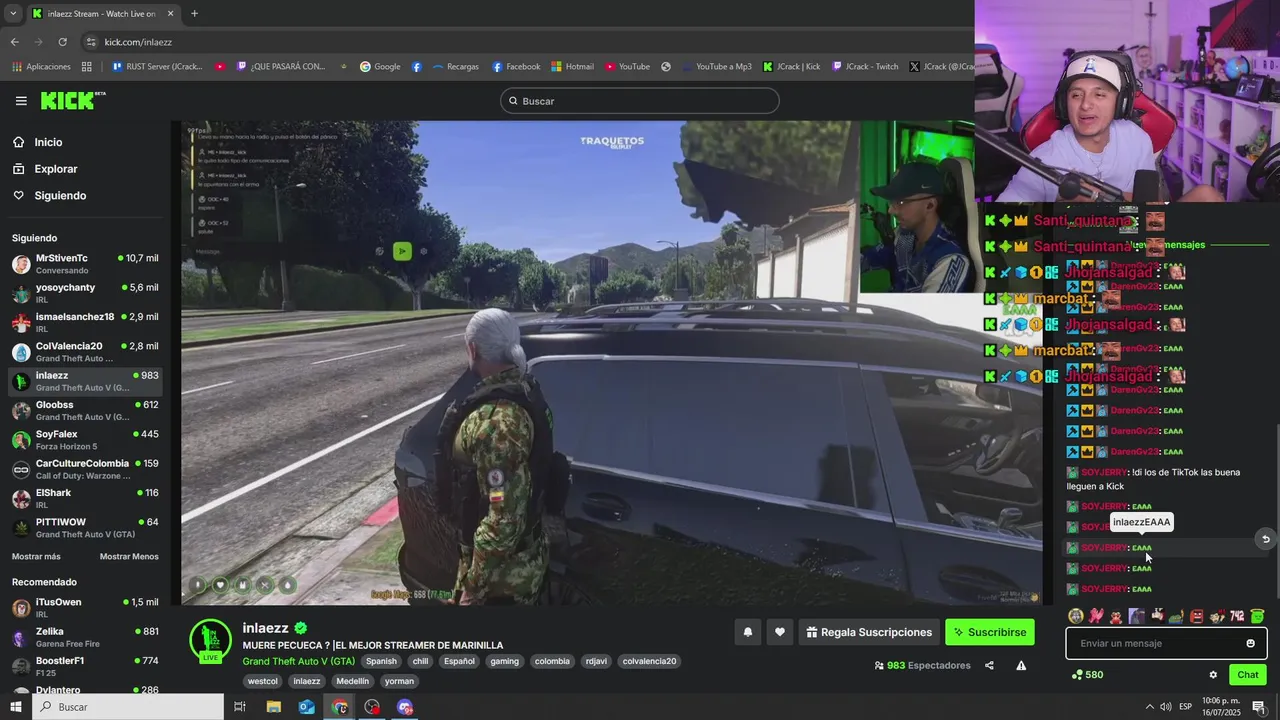Open ColValencia20 channel
Viewport: 1280px width, 720px height.
(x=85, y=352)
